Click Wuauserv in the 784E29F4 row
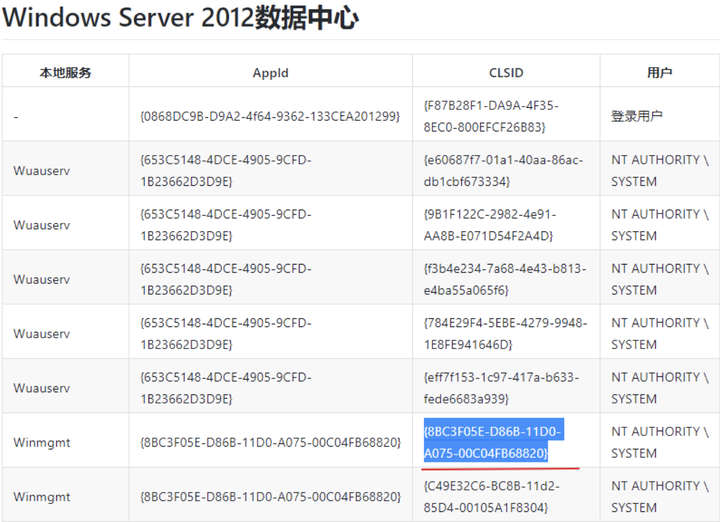This screenshot has width=720, height=522. [42, 333]
